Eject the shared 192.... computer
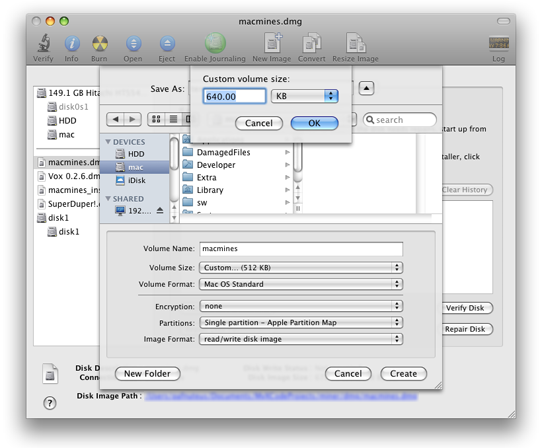This screenshot has height=448, width=540. point(160,210)
